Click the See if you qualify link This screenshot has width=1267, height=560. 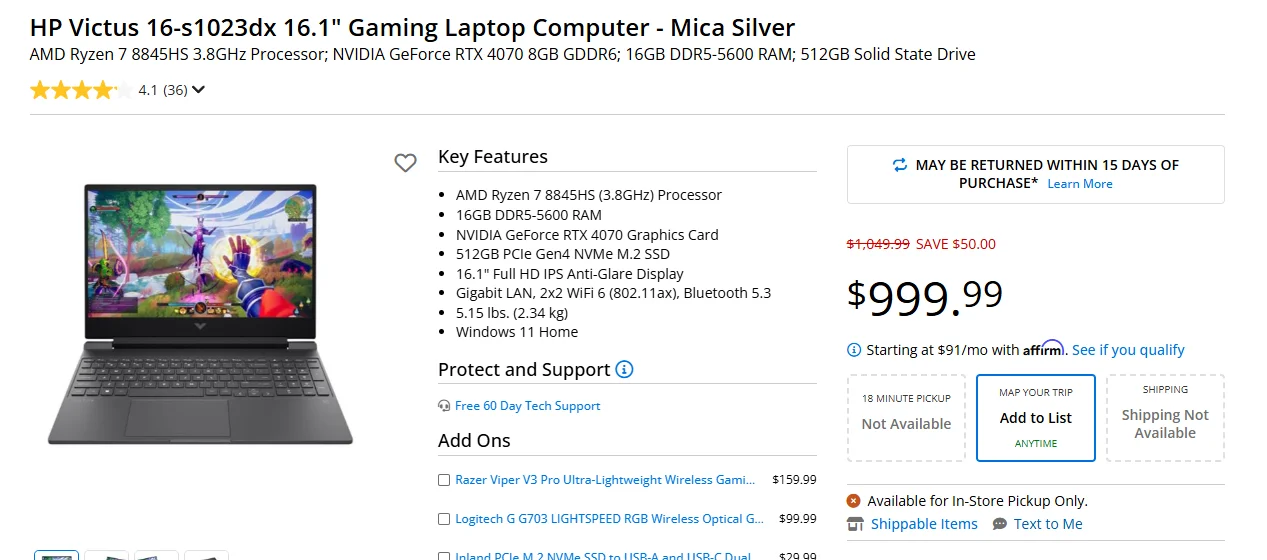point(1128,350)
